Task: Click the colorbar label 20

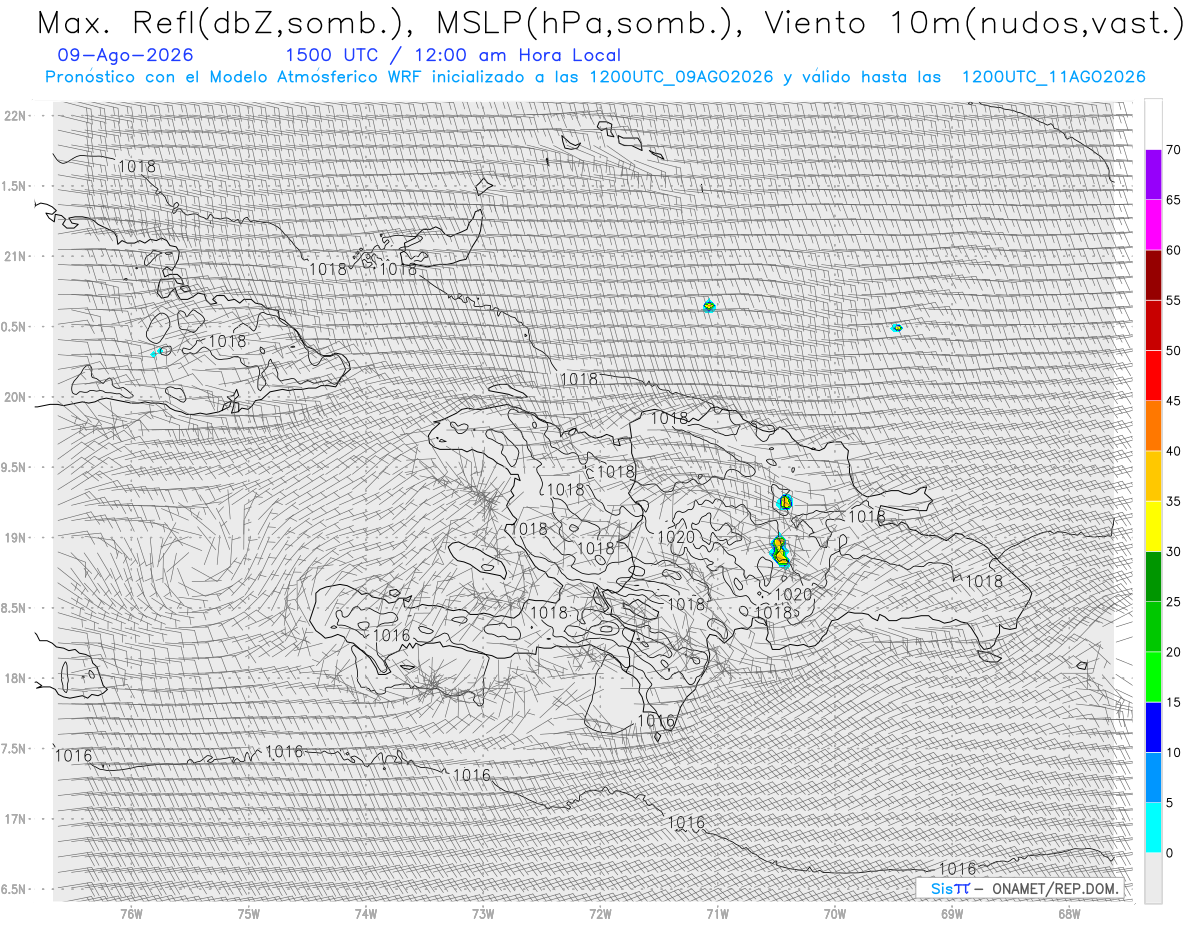Action: 1173,652
